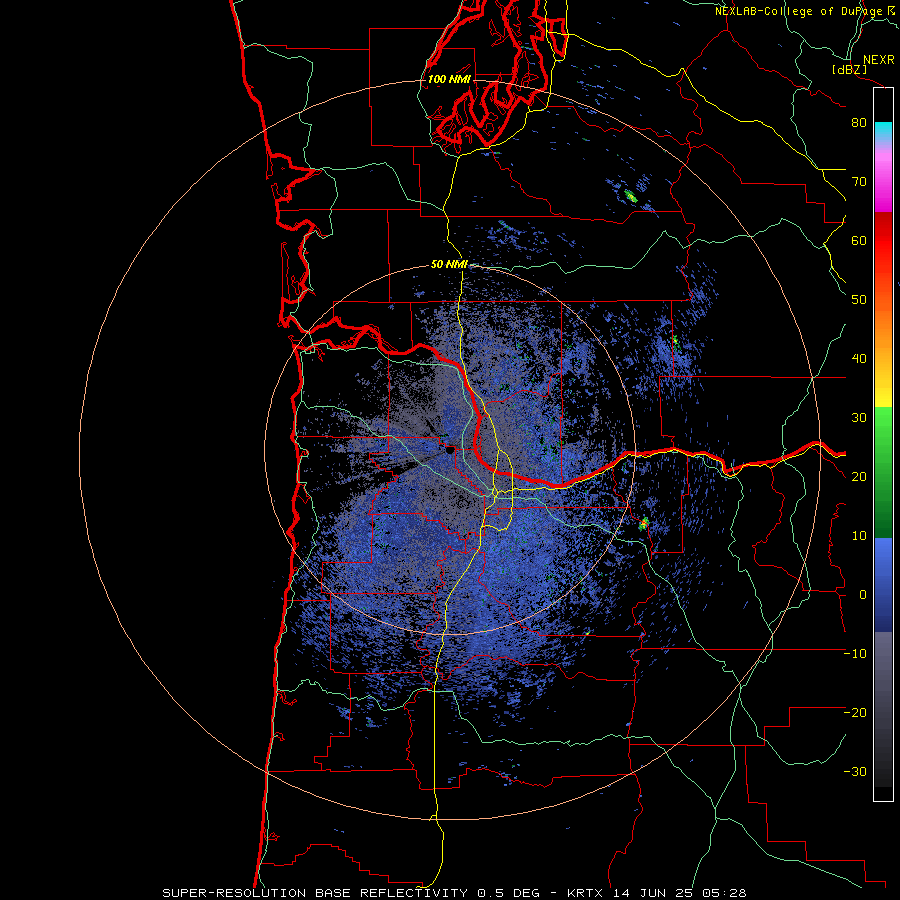Click the -20 label on the dBZ scale
The width and height of the screenshot is (900, 900).
(855, 713)
